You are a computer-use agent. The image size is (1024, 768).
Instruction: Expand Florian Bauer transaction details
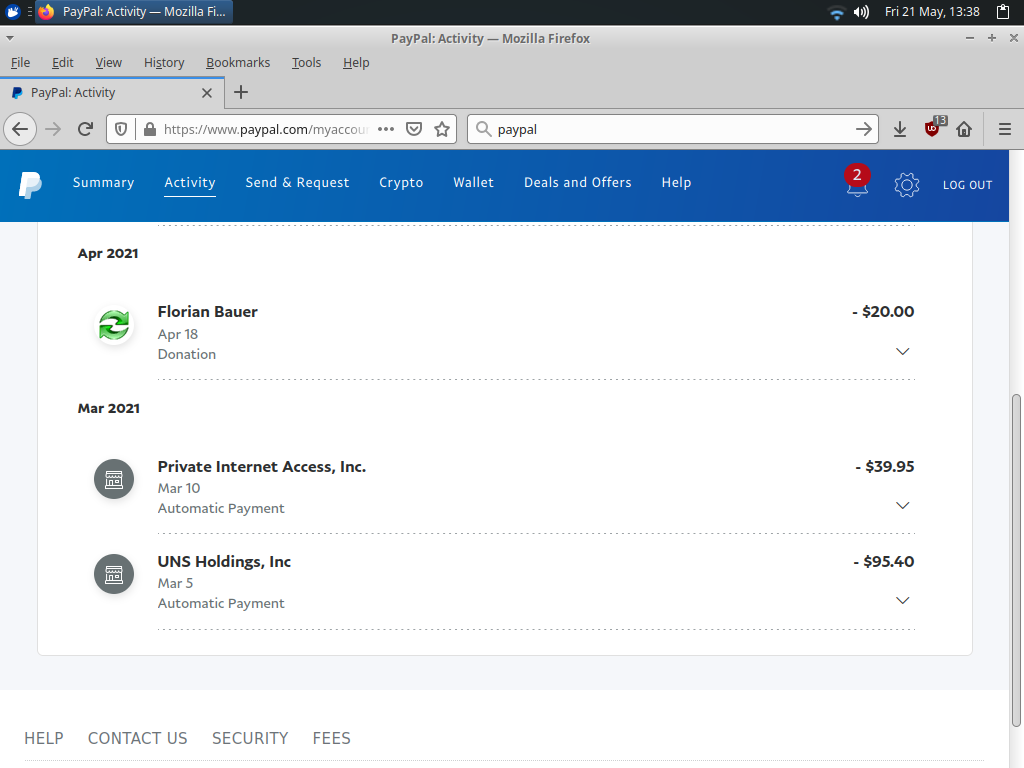point(903,351)
